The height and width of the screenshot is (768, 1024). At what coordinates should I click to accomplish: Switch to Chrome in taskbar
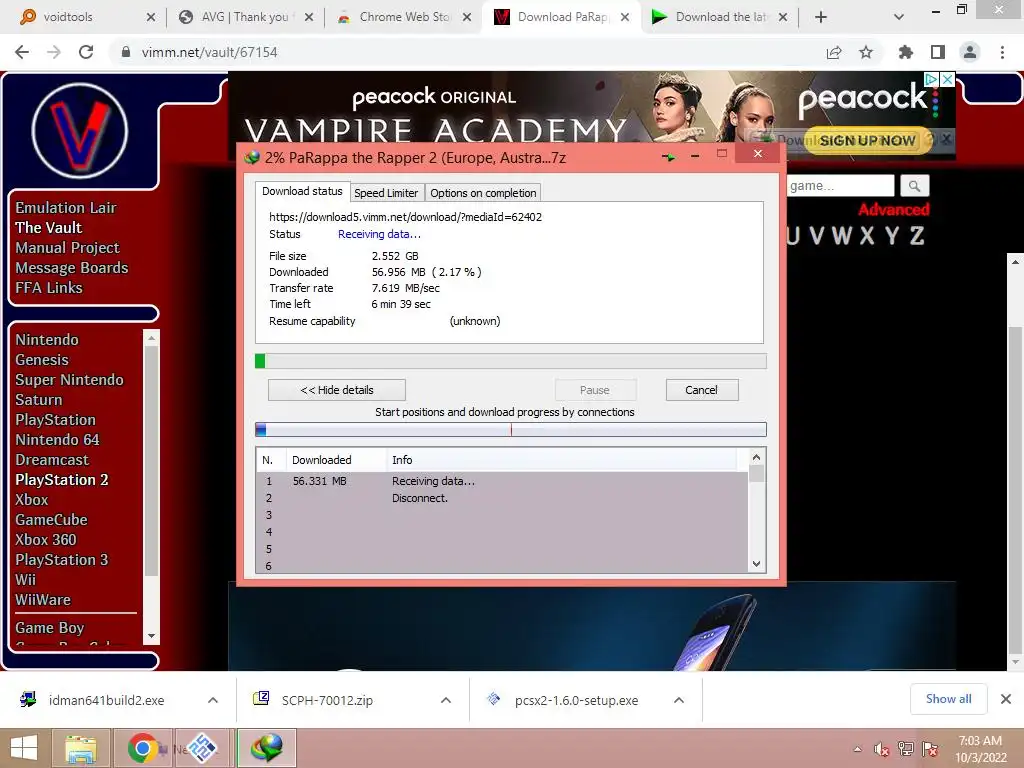pyautogui.click(x=143, y=748)
